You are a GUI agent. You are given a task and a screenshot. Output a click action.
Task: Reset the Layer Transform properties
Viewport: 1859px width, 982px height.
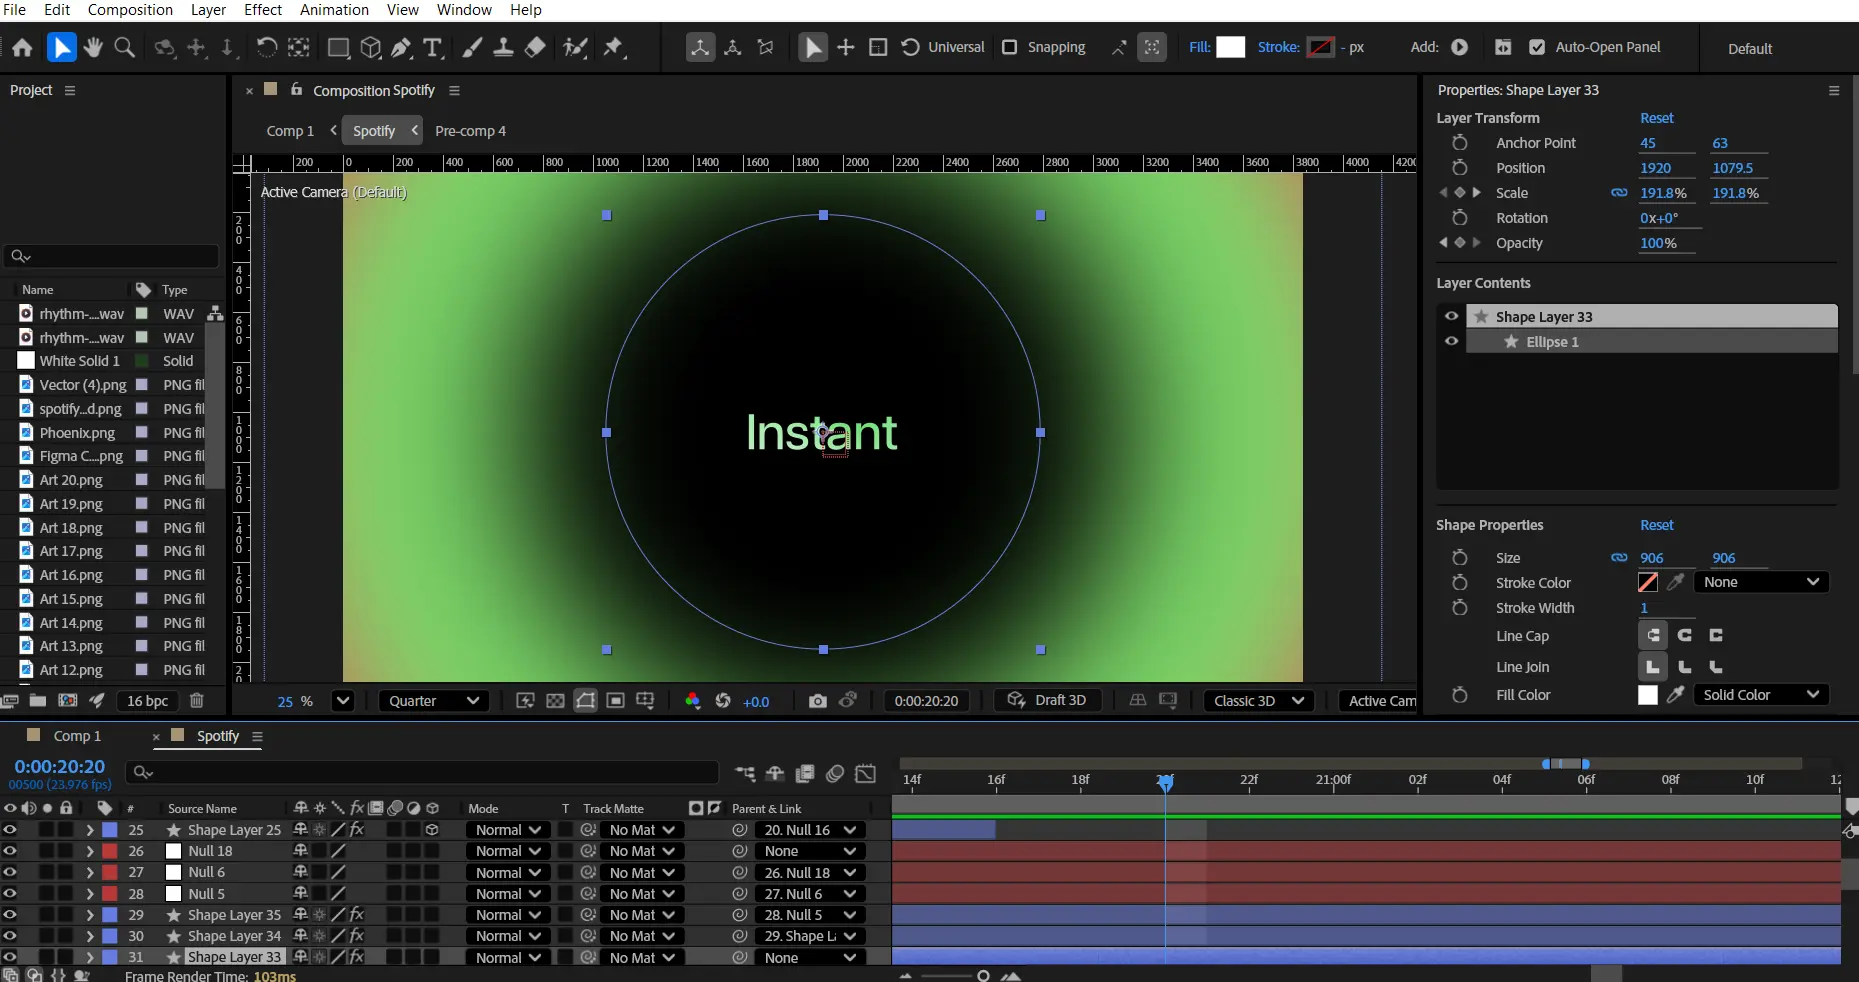point(1656,118)
